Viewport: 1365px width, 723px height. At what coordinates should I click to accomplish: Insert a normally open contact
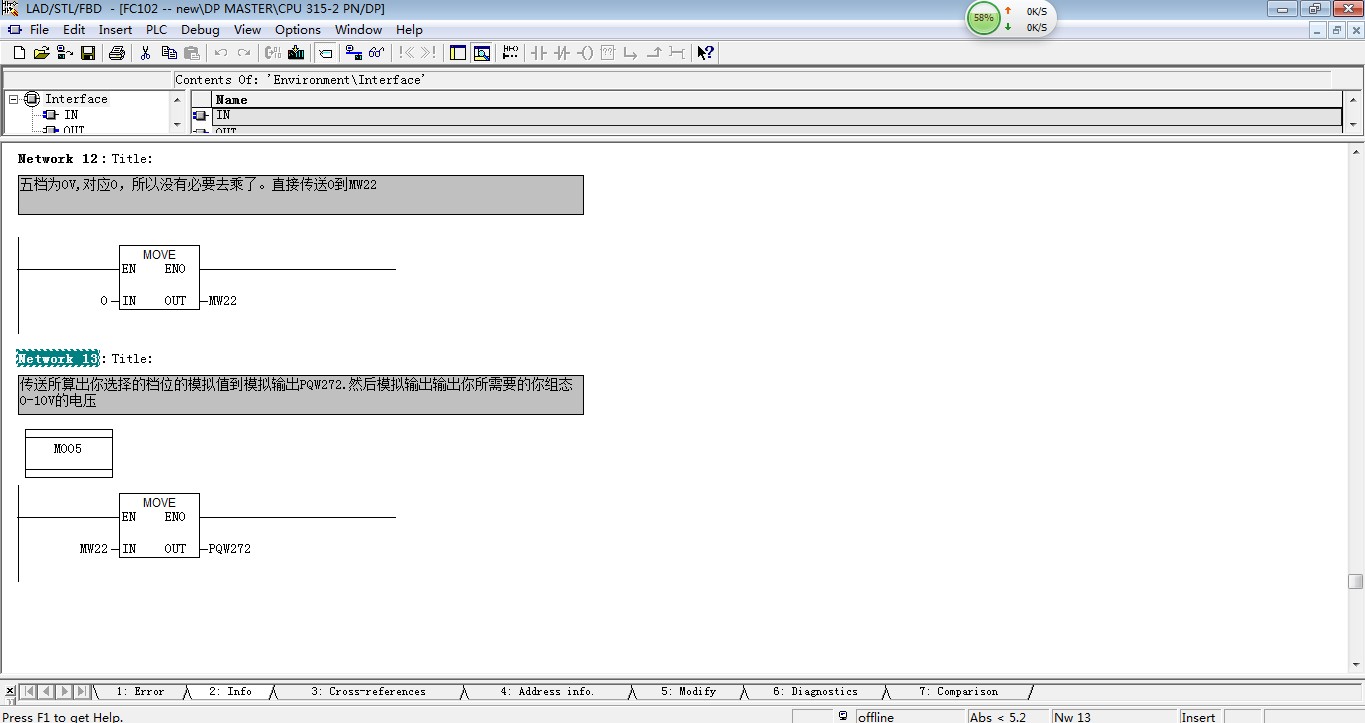pos(540,53)
